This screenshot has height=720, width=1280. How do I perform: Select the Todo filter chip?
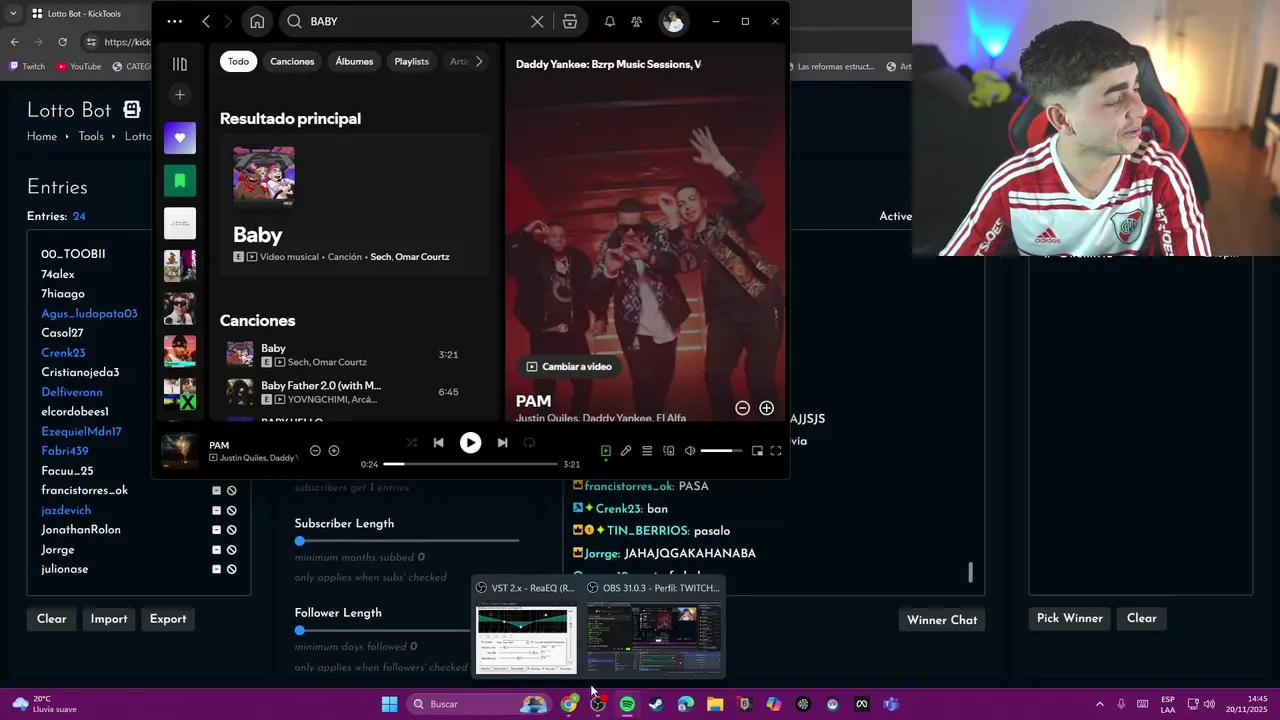tap(238, 61)
